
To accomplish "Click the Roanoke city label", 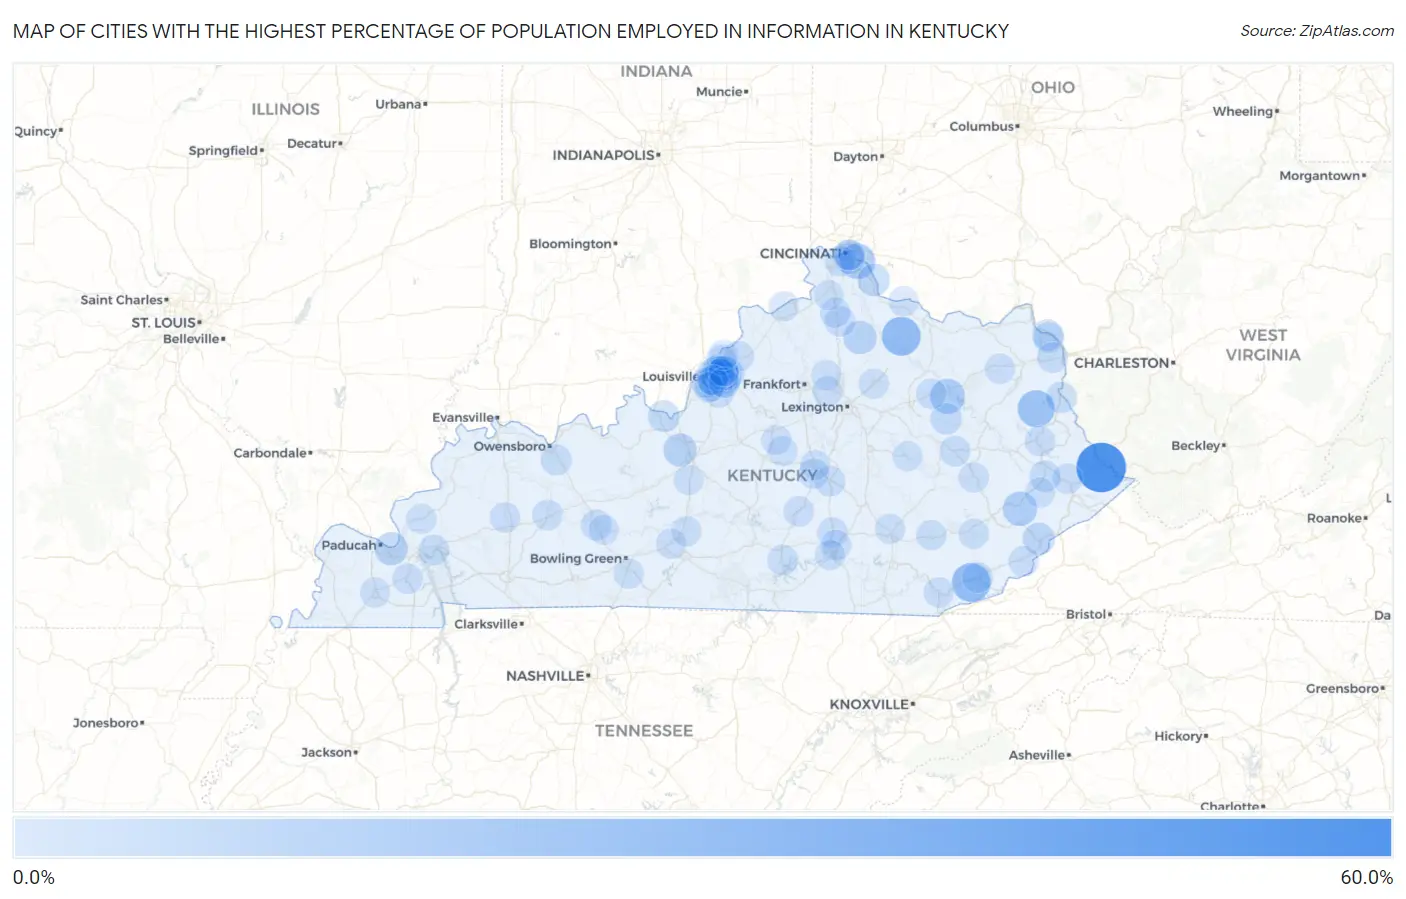I will (x=1335, y=518).
